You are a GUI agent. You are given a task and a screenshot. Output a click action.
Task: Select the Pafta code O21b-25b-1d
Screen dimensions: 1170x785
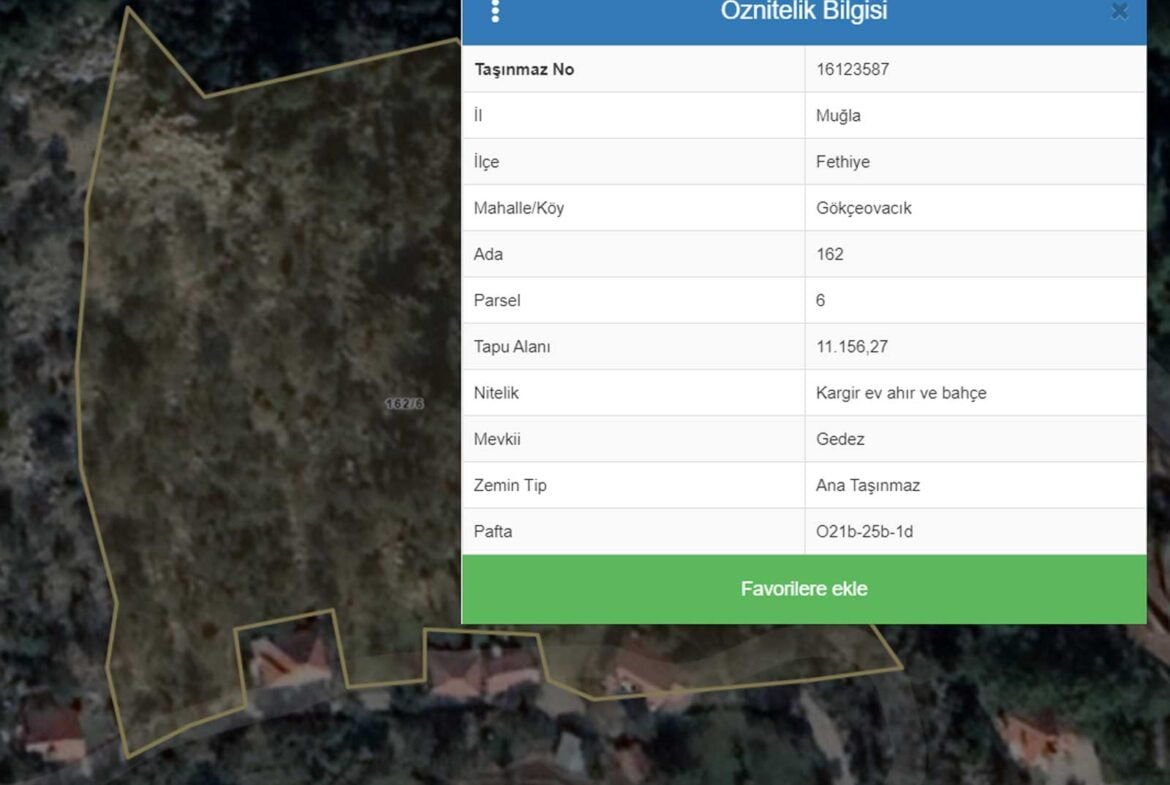point(864,531)
